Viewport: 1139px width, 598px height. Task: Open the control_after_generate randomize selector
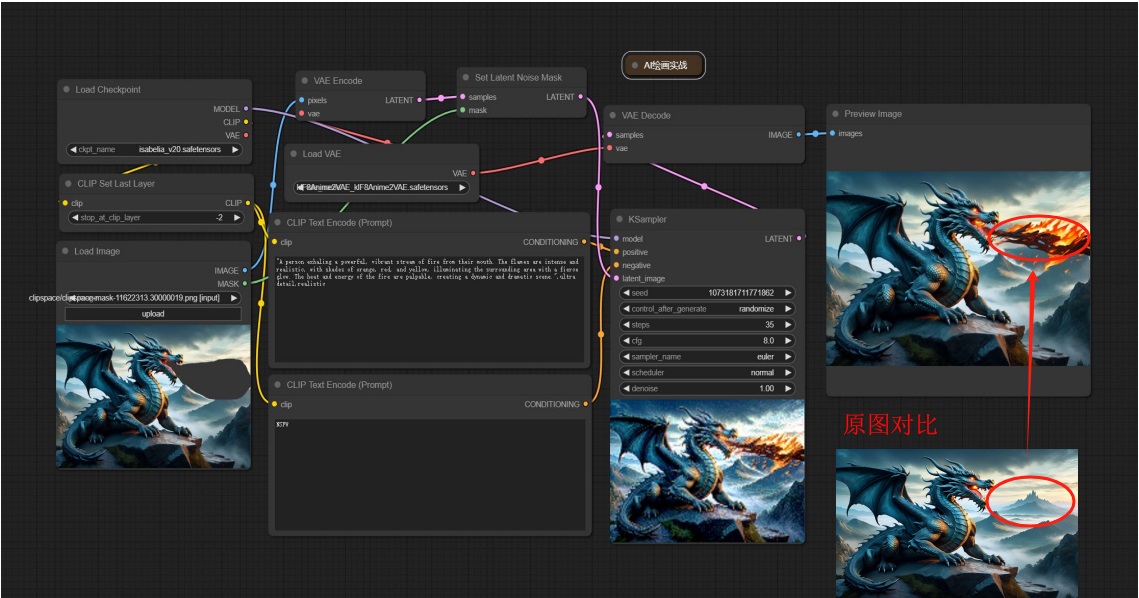[706, 309]
